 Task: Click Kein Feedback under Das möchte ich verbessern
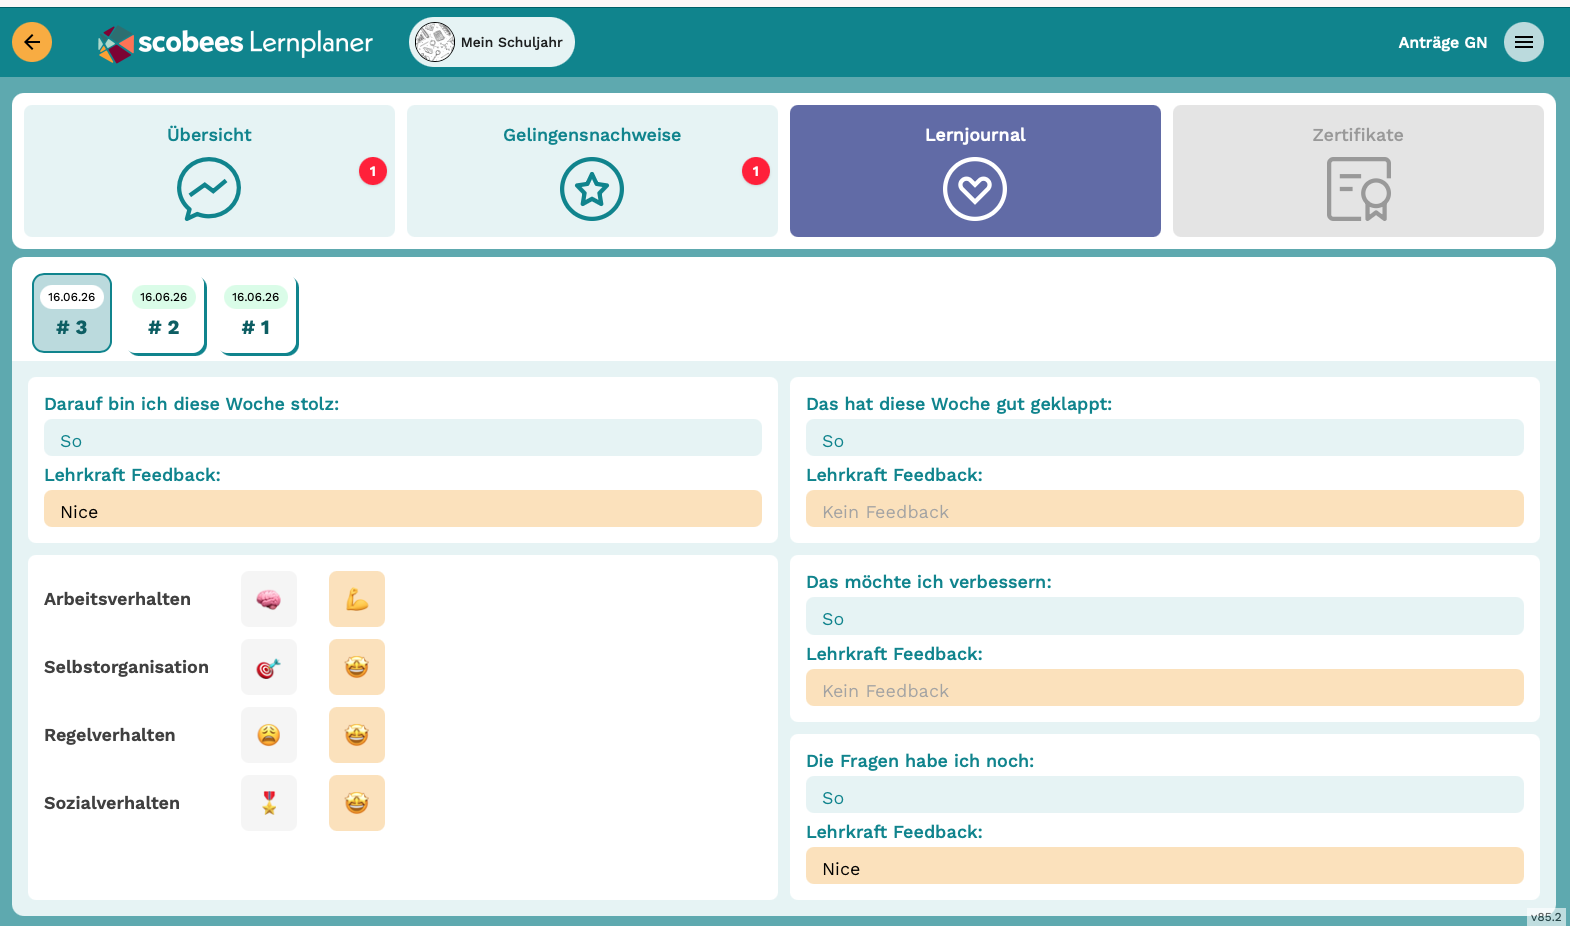pos(1165,688)
